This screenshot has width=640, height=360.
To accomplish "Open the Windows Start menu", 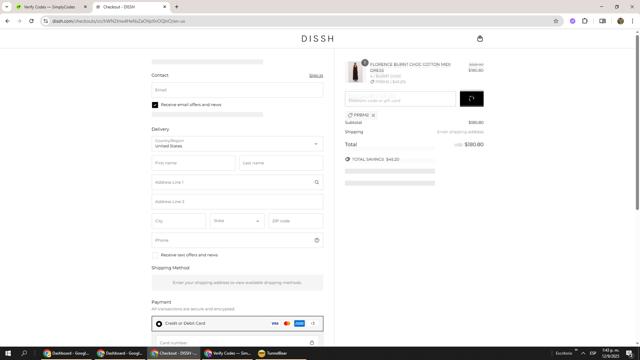I will tap(8, 353).
